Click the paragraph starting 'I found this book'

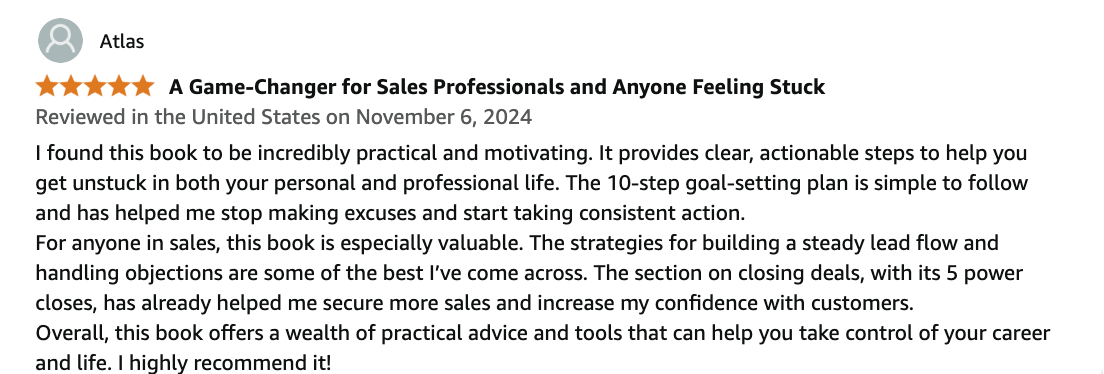[532, 182]
